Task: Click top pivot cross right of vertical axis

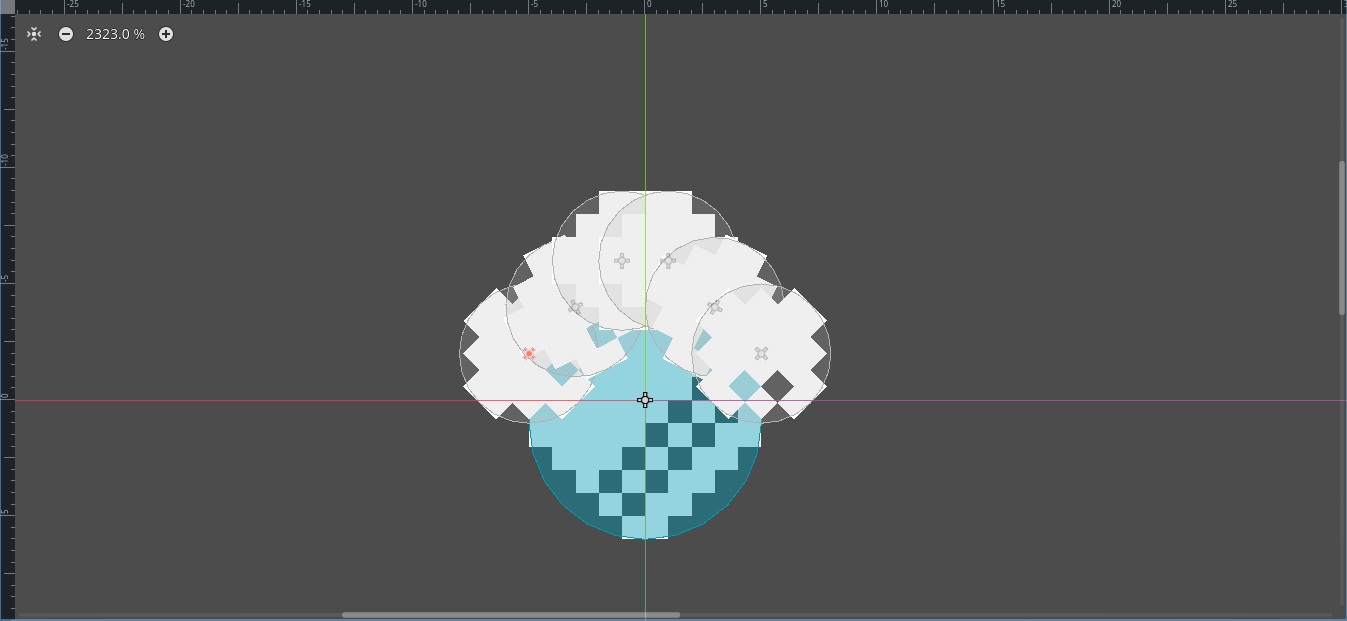Action: pyautogui.click(x=668, y=261)
